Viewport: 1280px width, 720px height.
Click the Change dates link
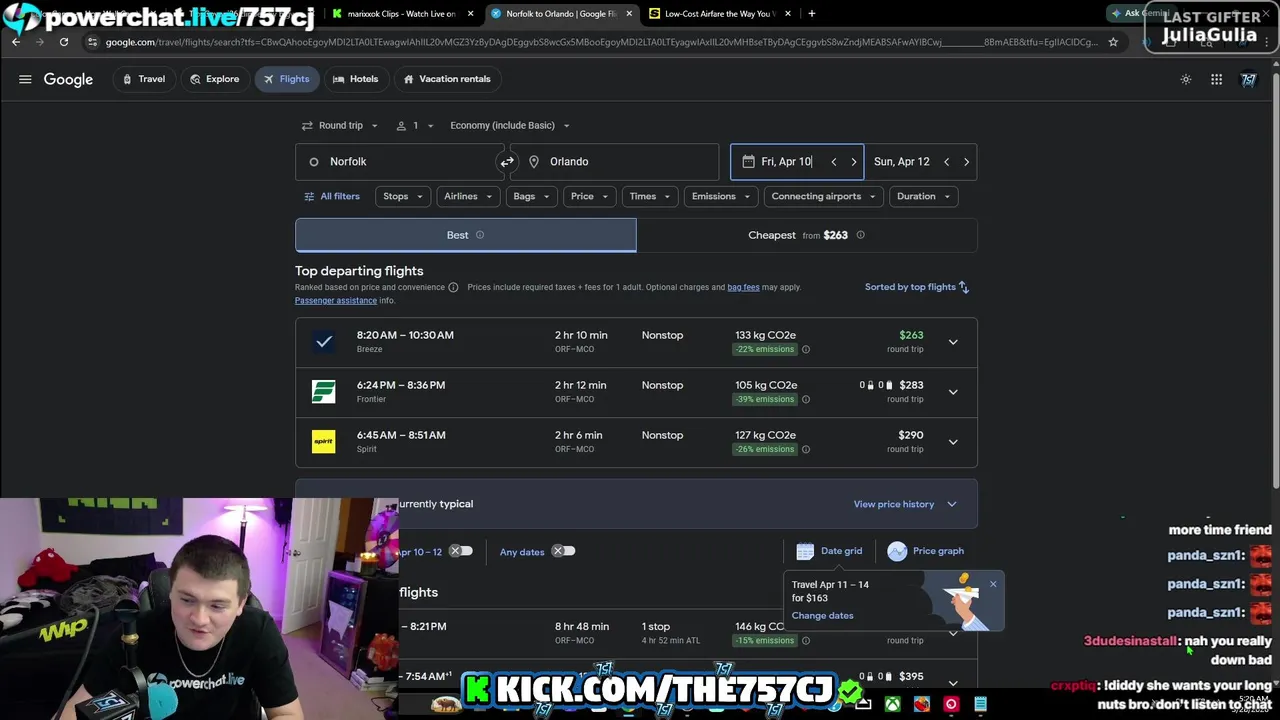(822, 615)
